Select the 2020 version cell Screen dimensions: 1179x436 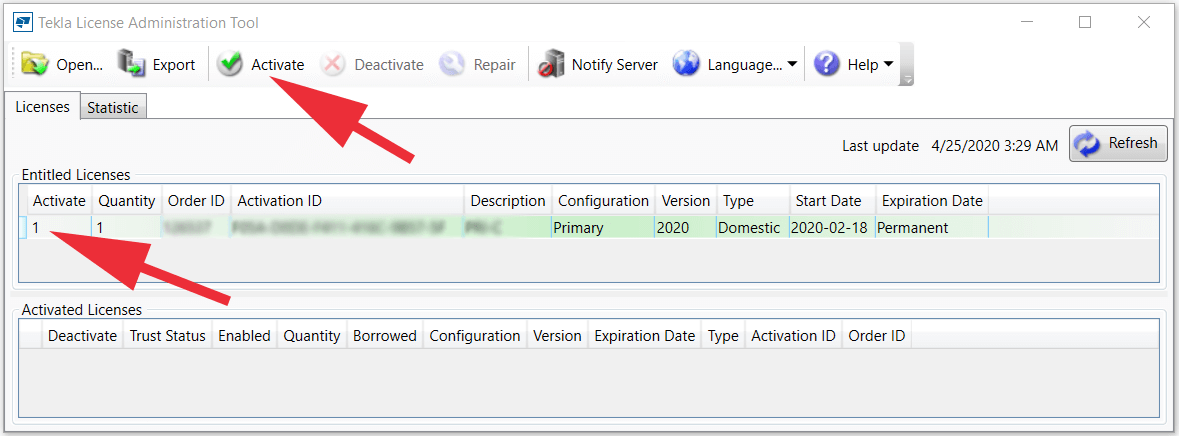click(x=686, y=227)
